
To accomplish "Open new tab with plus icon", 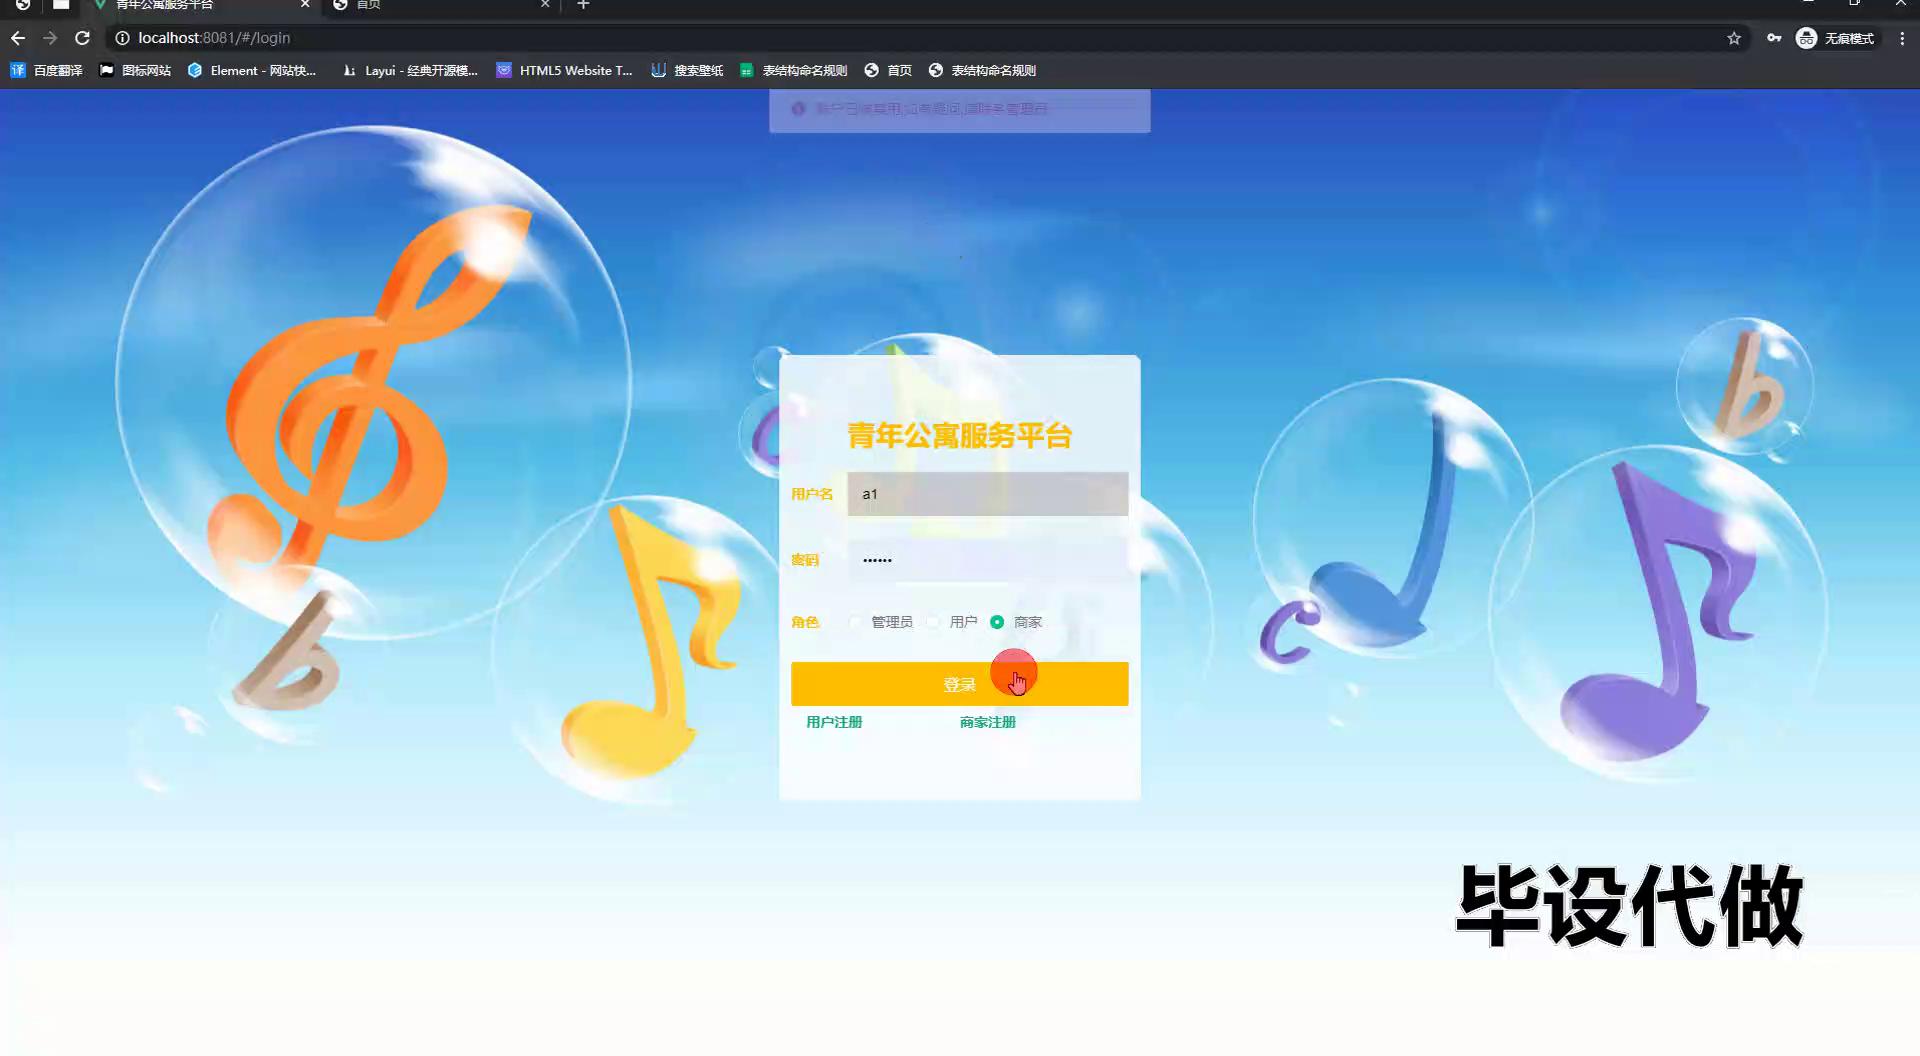I will (x=583, y=5).
